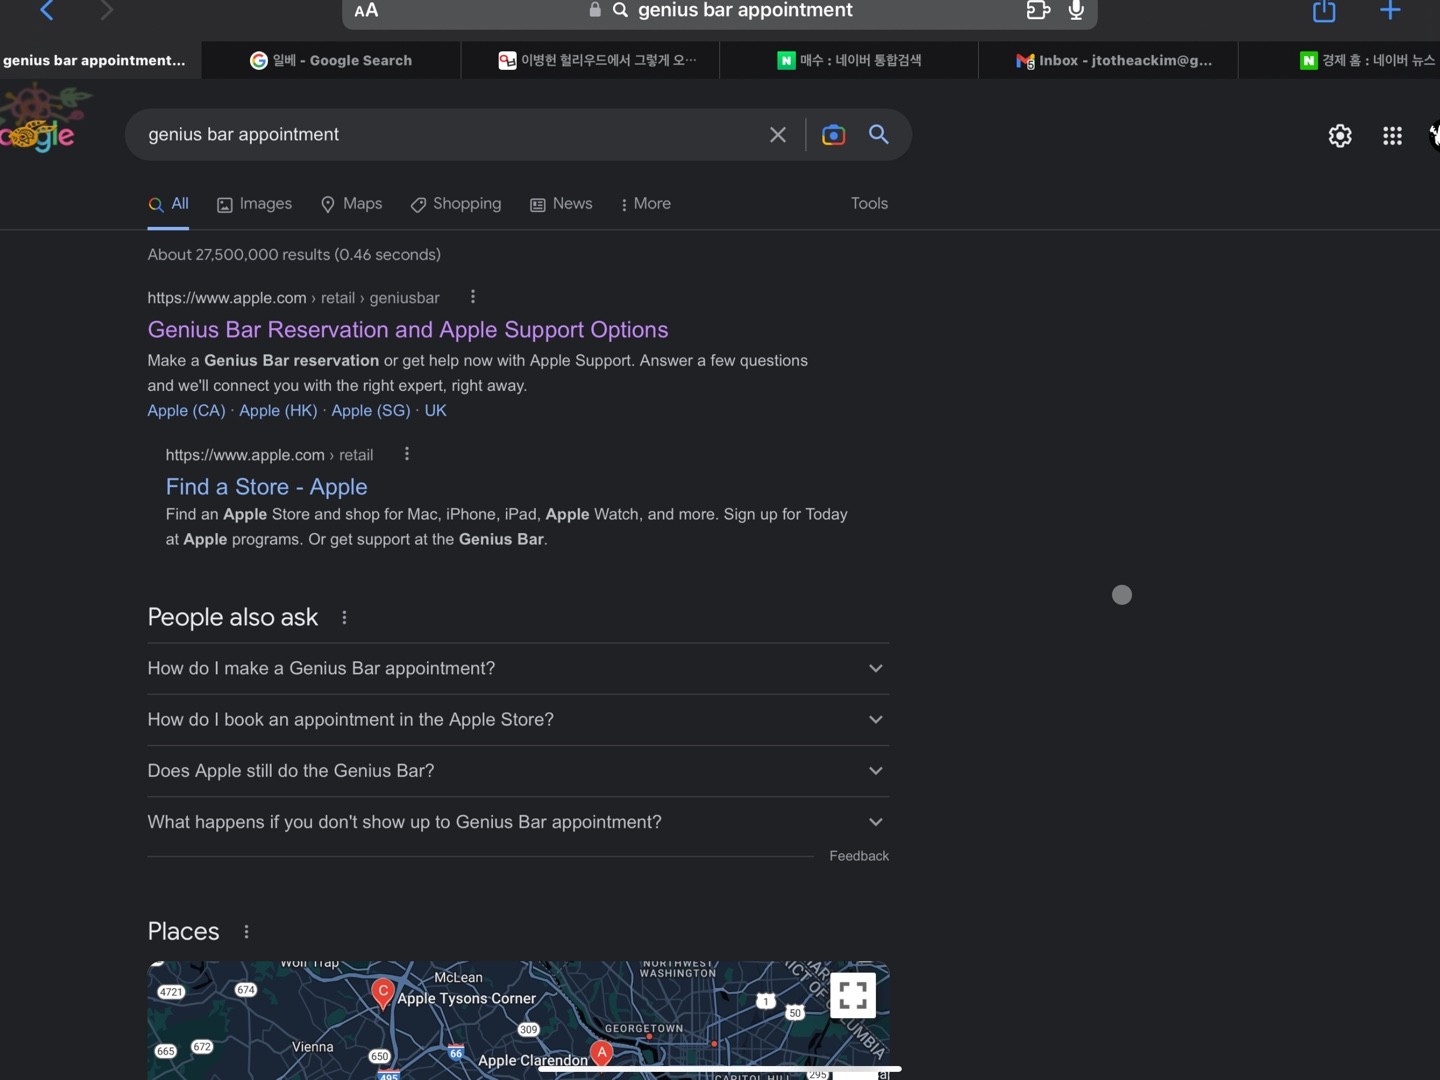Navigate back using the back arrow
Image resolution: width=1440 pixels, height=1080 pixels.
(x=47, y=11)
